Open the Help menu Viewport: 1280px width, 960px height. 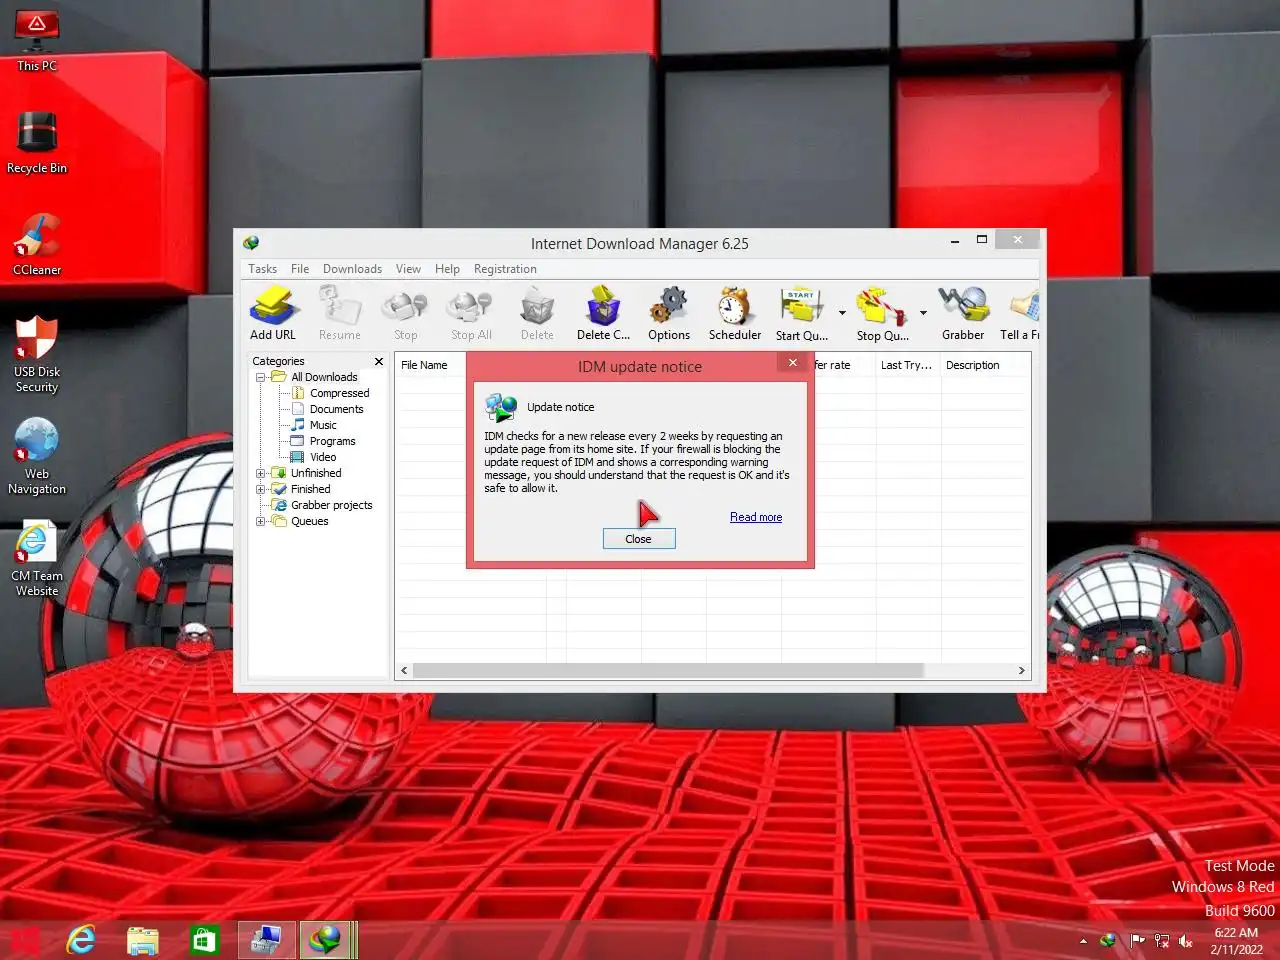tap(447, 269)
